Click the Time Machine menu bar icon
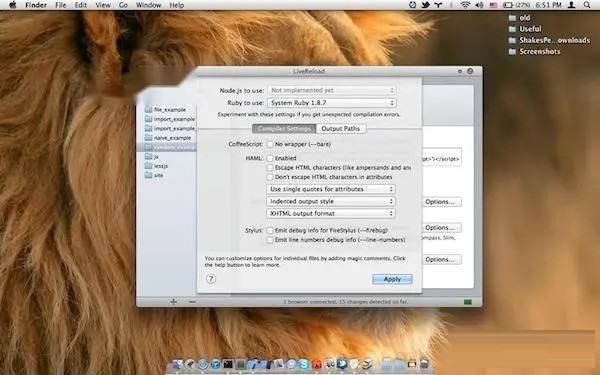 pos(412,5)
